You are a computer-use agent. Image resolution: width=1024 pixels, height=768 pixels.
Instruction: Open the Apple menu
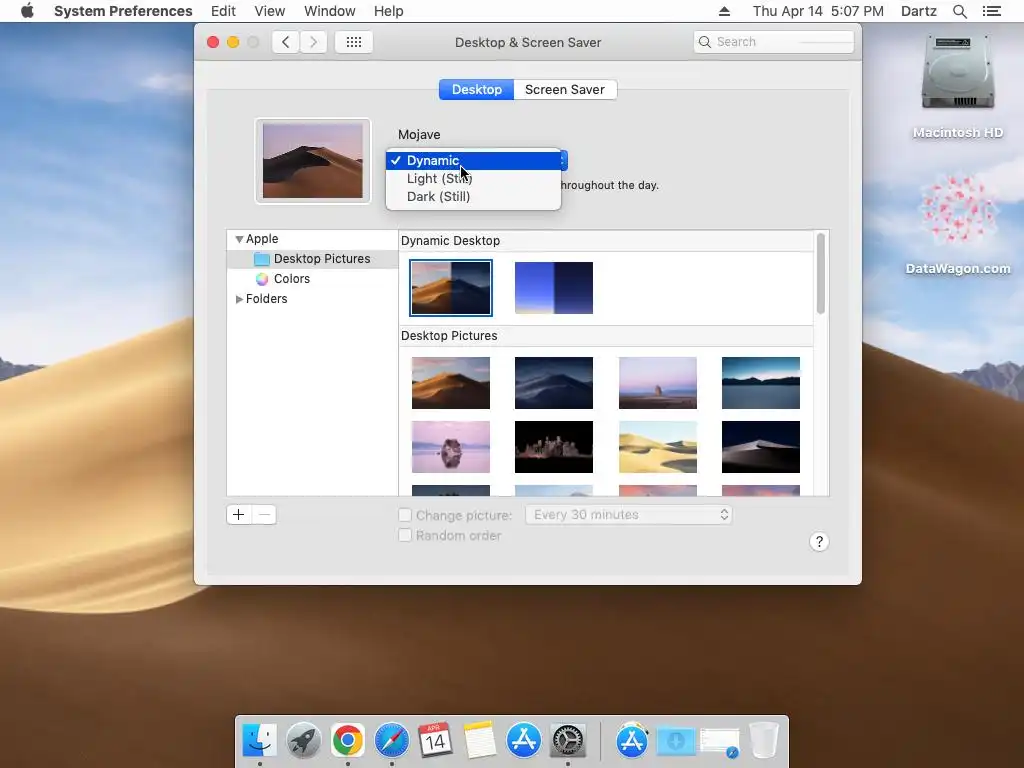coord(27,11)
